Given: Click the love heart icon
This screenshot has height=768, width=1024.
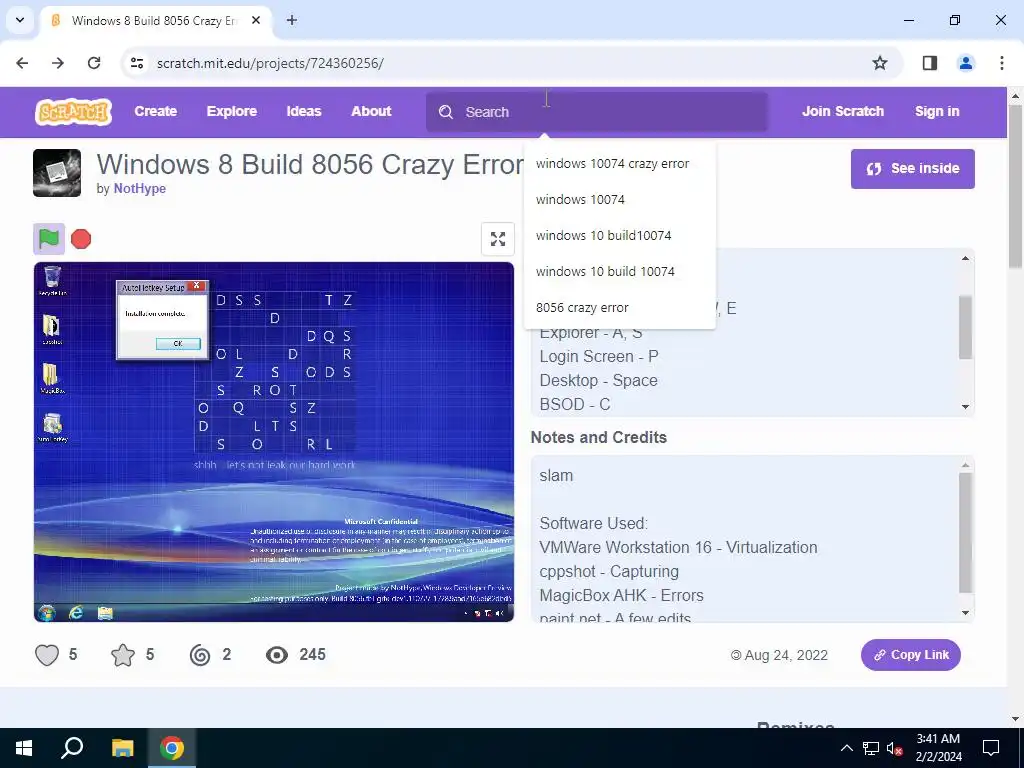Looking at the screenshot, I should [x=47, y=655].
